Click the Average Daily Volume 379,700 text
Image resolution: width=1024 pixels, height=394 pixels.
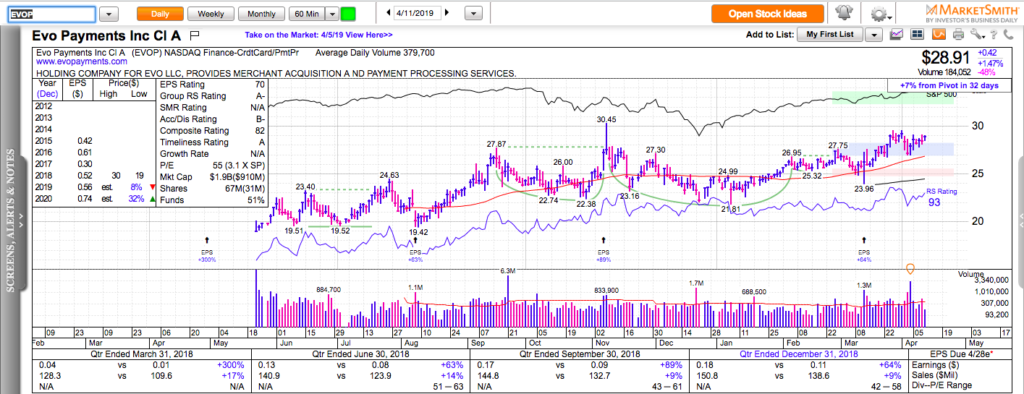coord(375,52)
